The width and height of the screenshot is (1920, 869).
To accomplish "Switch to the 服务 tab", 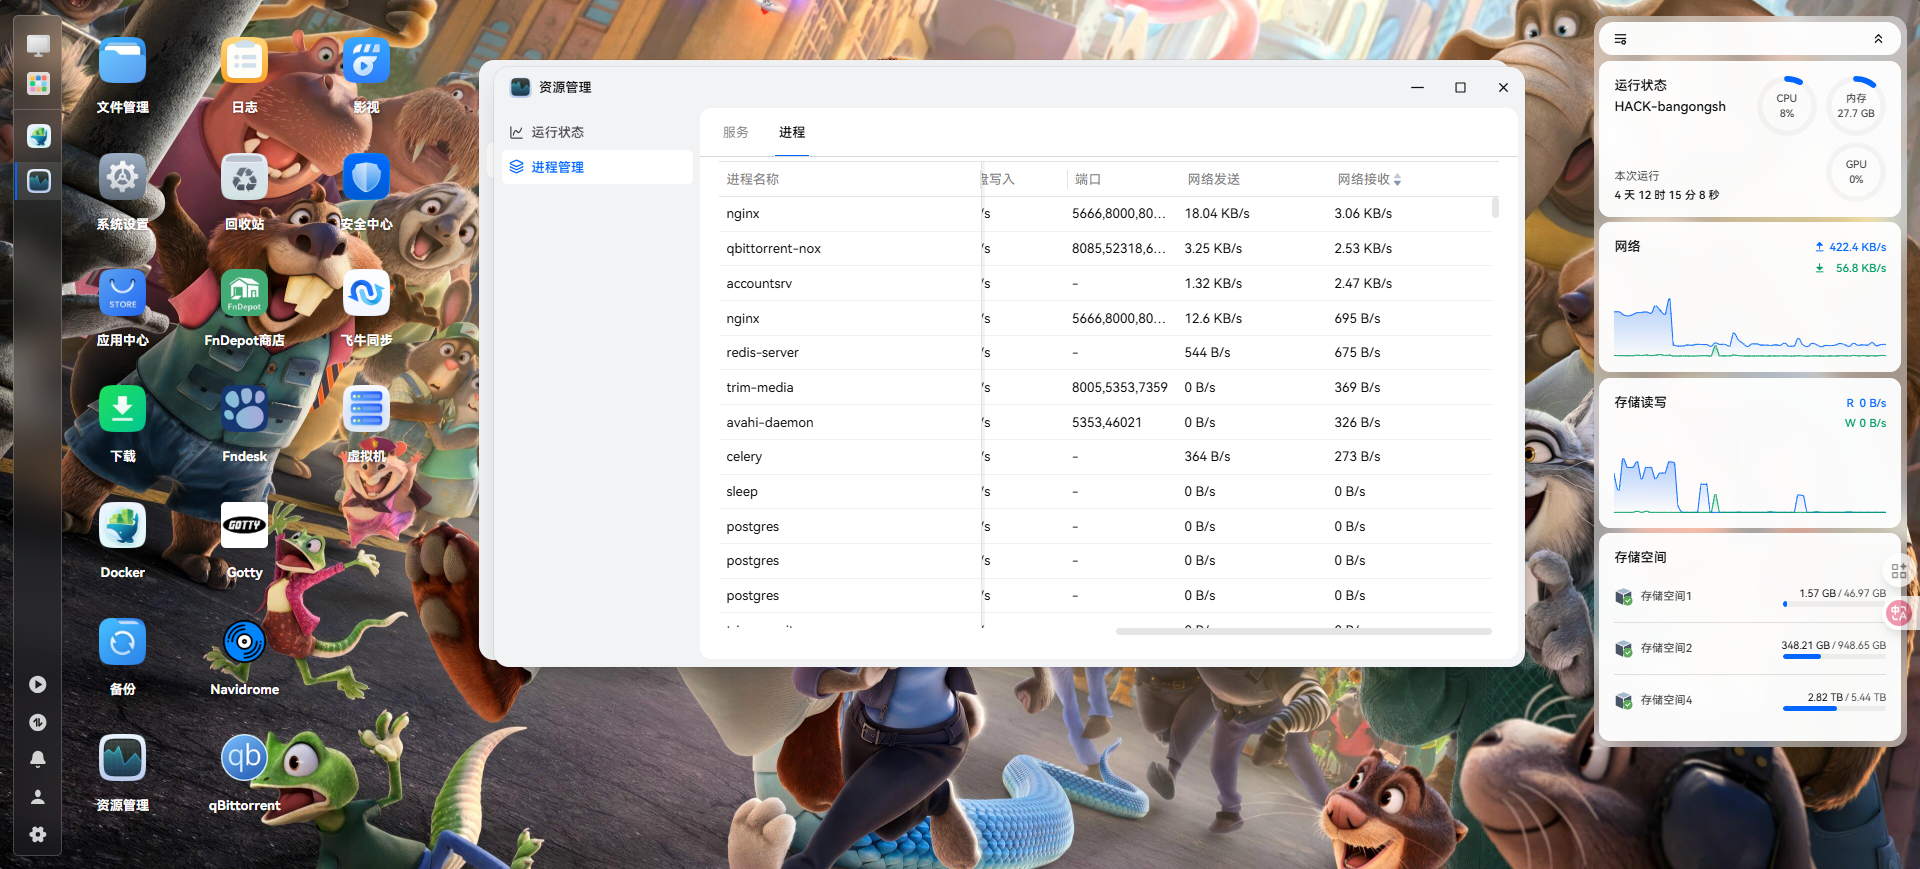I will coord(736,132).
